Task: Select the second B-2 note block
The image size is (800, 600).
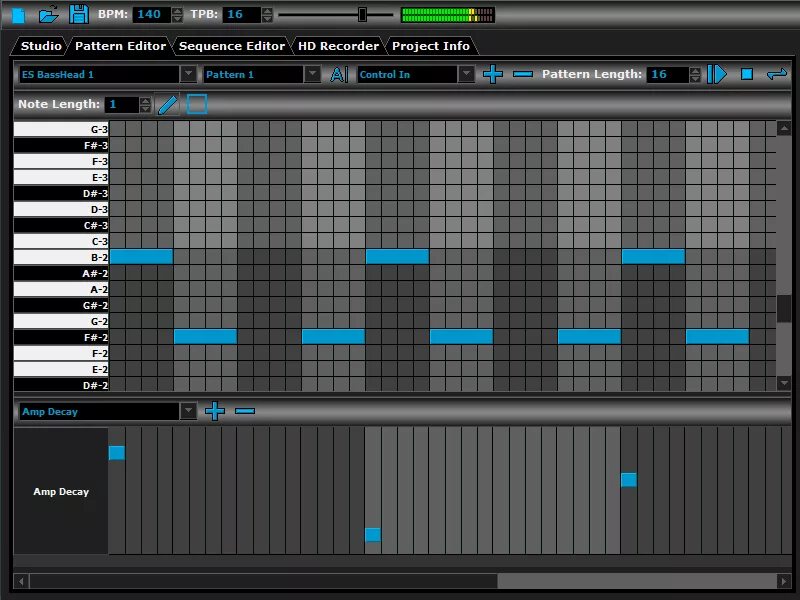Action: point(397,256)
